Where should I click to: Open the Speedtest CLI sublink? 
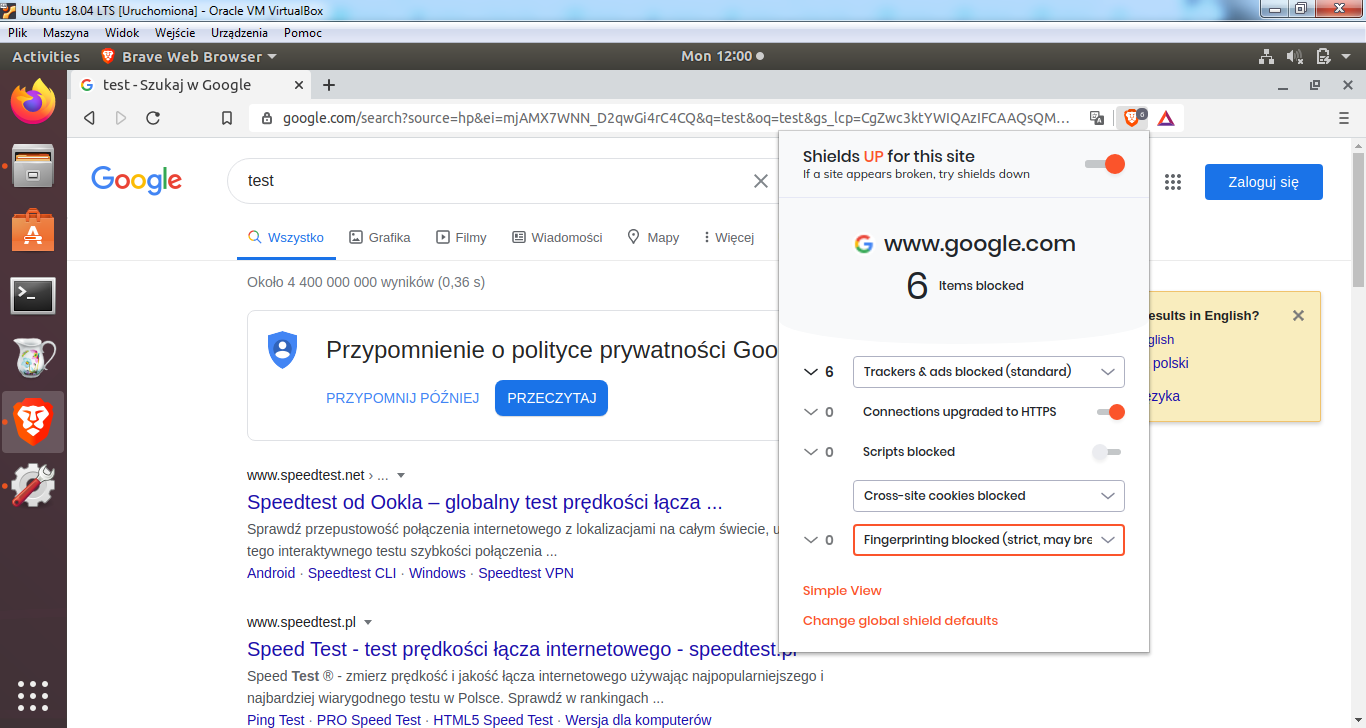(x=352, y=573)
